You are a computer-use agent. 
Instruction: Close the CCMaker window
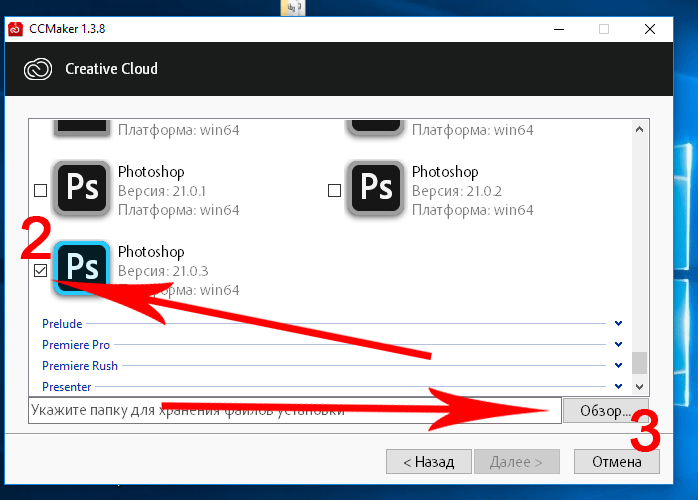[x=650, y=29]
